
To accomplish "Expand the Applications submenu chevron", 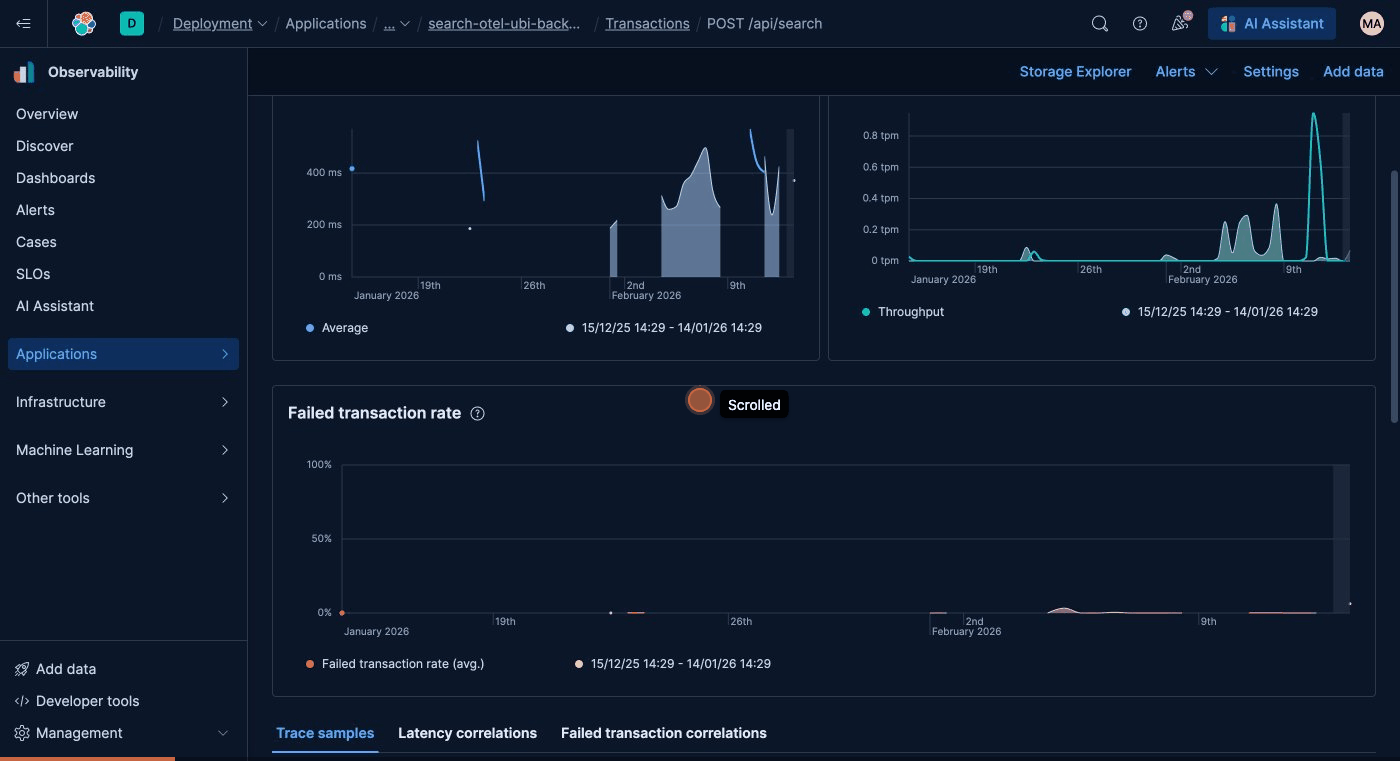I will pos(224,354).
